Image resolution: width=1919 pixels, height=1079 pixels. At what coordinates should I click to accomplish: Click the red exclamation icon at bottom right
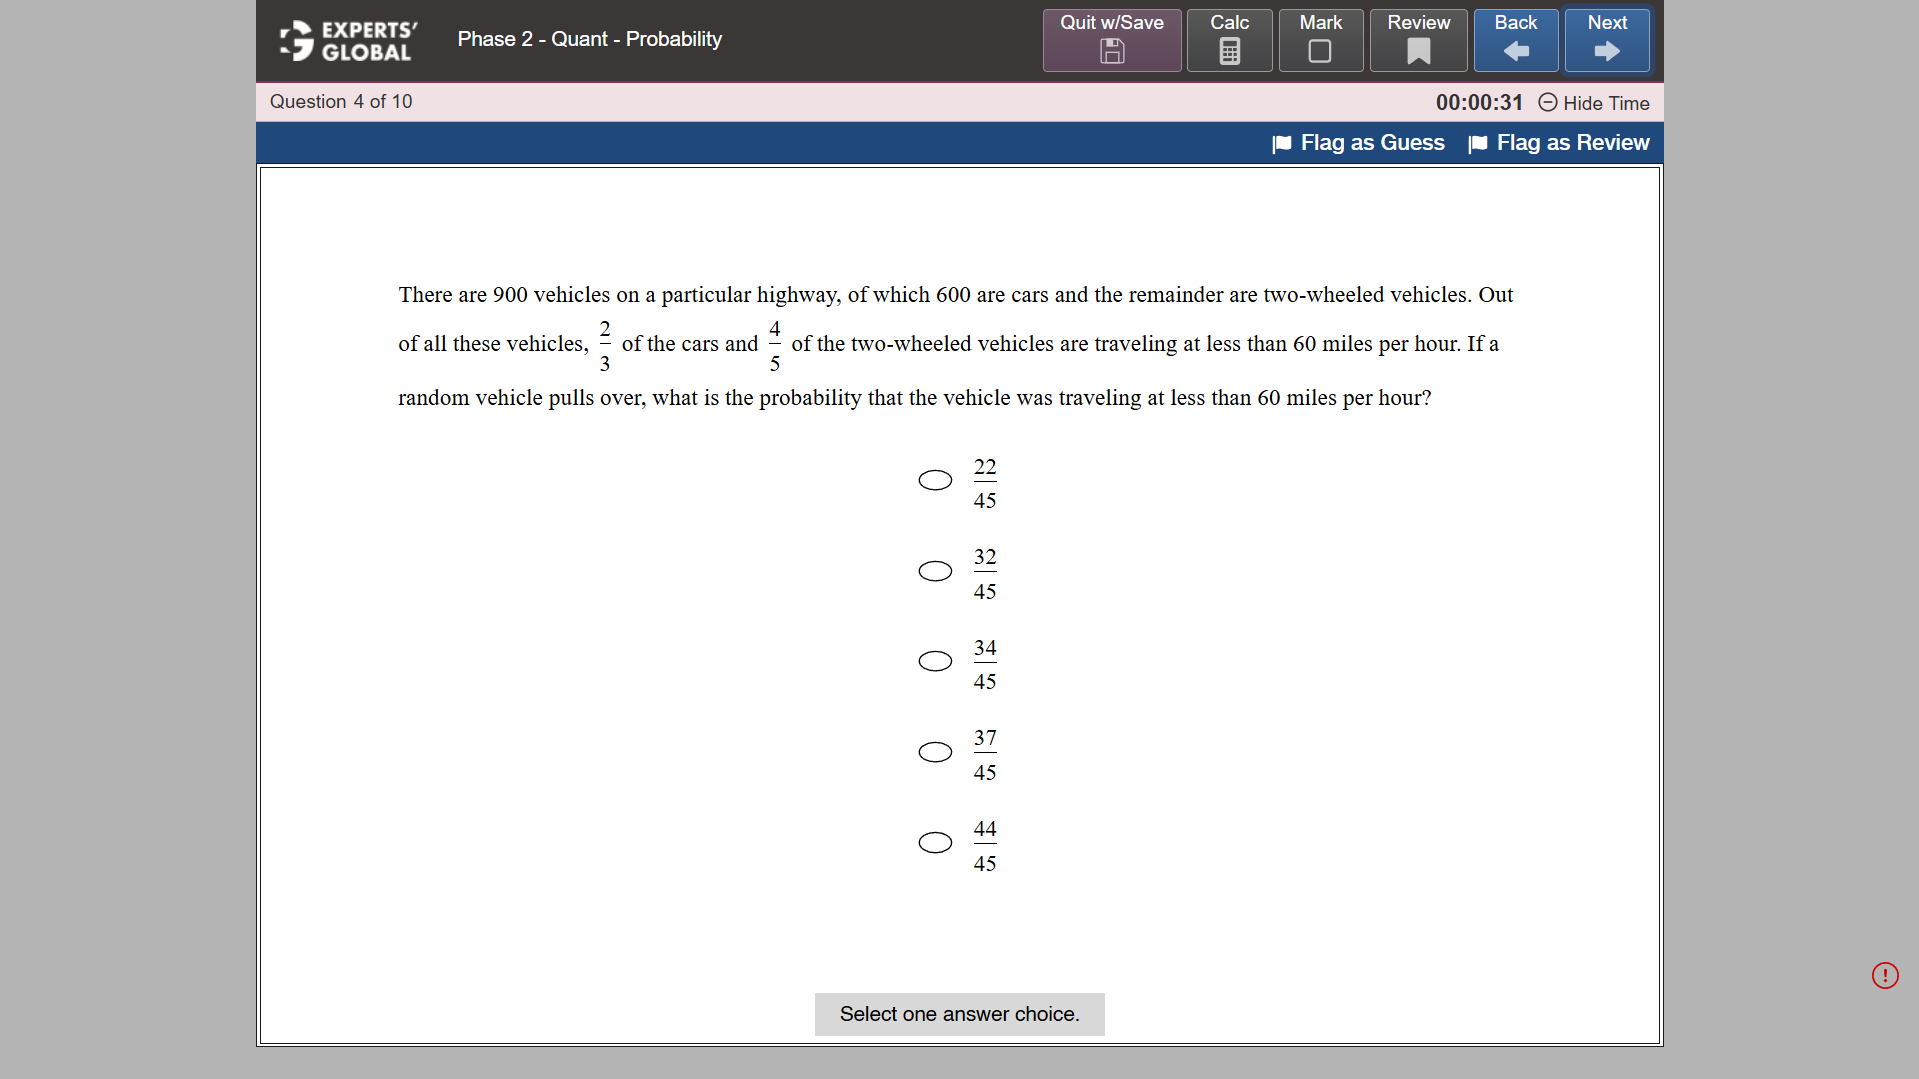[1884, 975]
